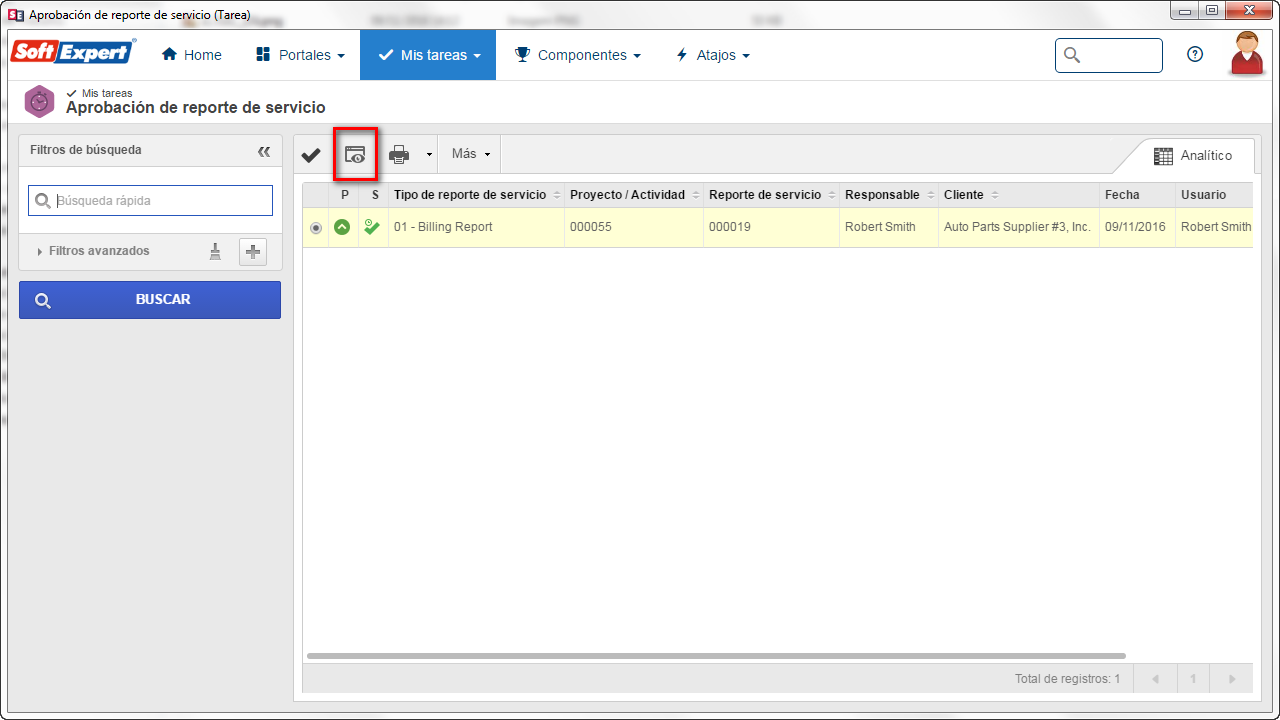Image resolution: width=1280 pixels, height=720 pixels.
Task: Open the print options dropdown arrow
Action: point(429,155)
